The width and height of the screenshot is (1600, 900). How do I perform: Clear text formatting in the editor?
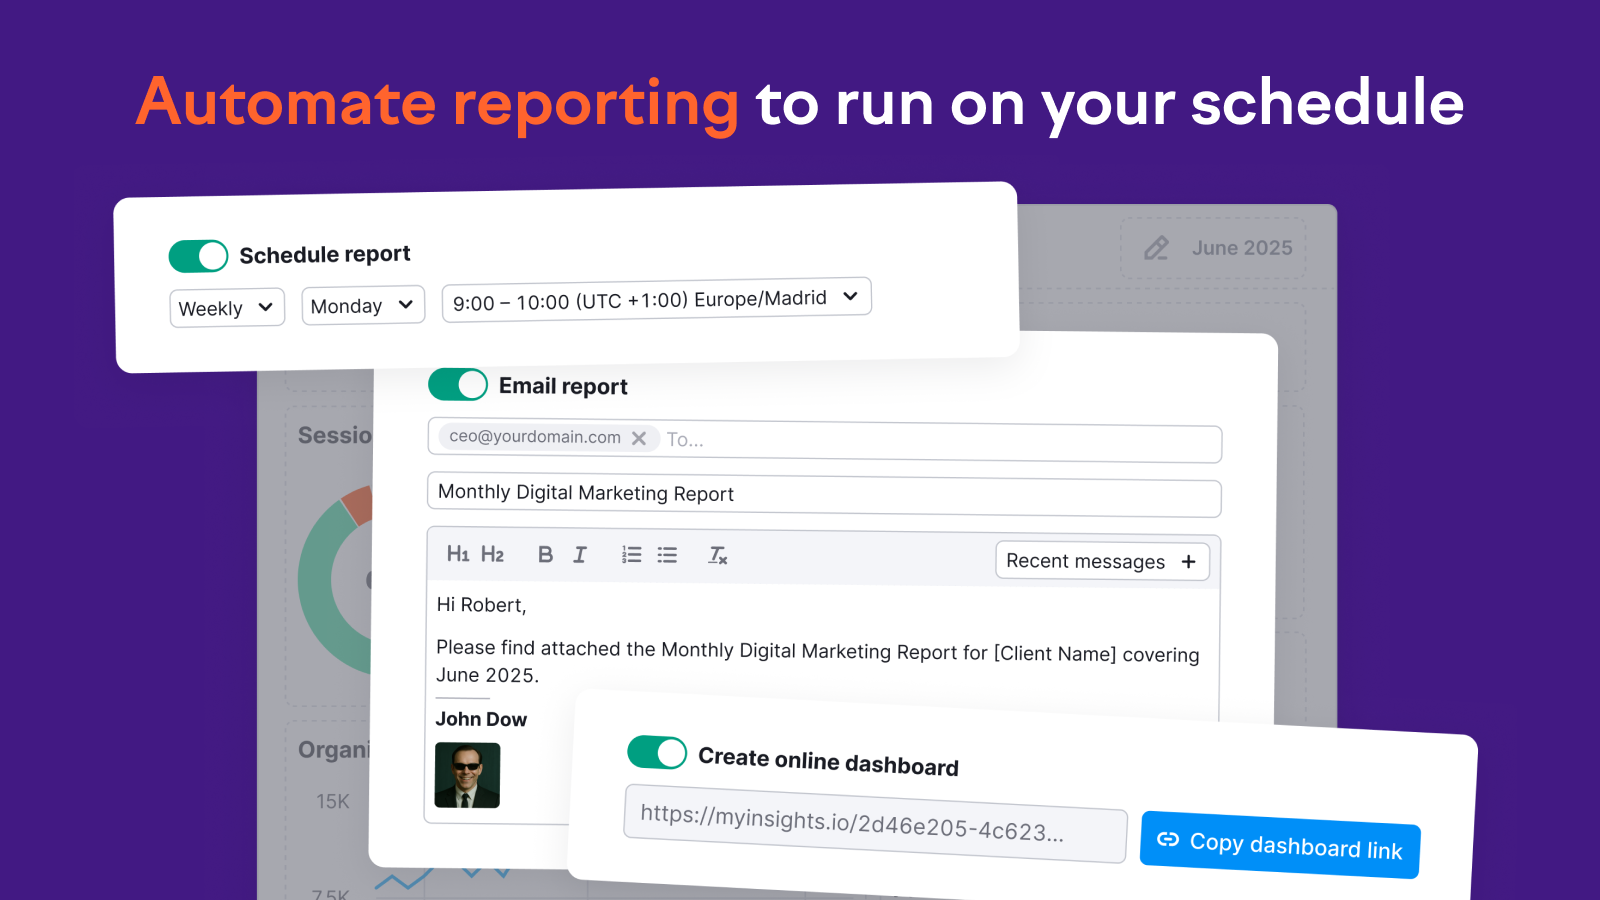tap(717, 554)
